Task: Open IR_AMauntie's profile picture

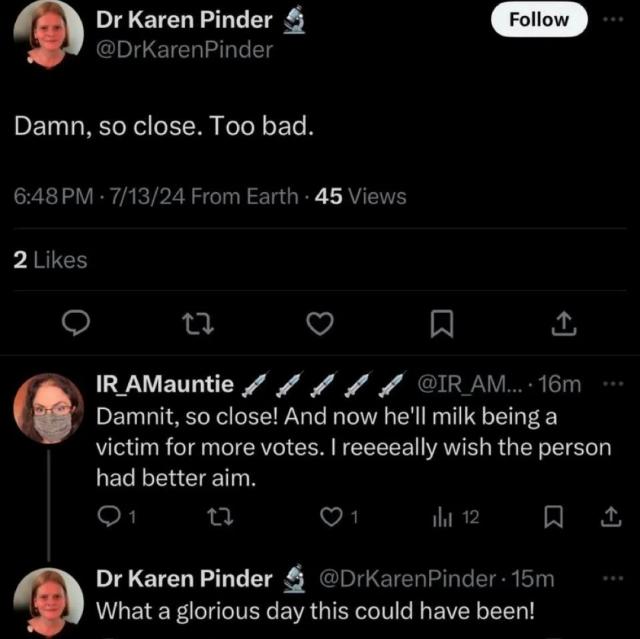Action: (46, 410)
